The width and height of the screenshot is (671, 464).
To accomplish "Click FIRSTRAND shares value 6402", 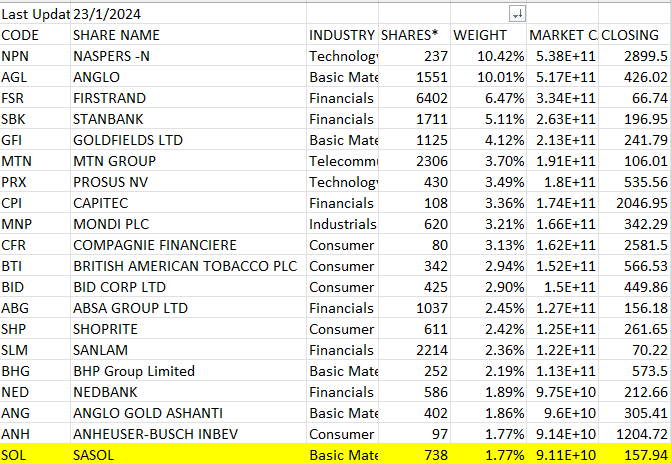I will coord(414,98).
